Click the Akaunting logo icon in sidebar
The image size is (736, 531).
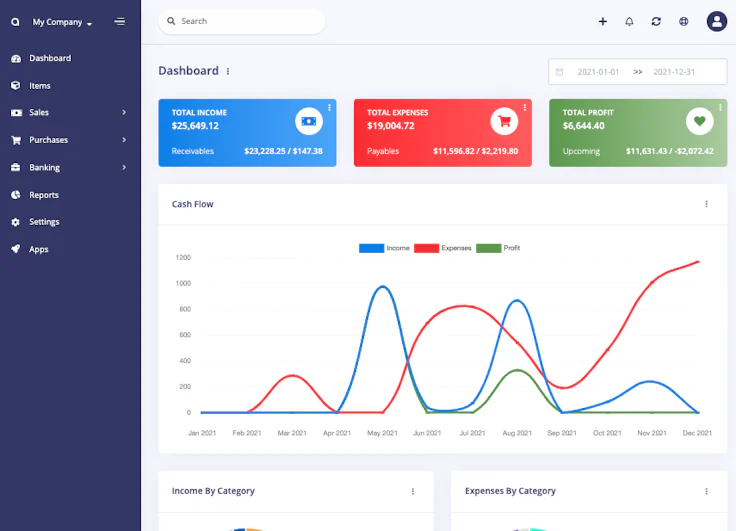tap(15, 22)
